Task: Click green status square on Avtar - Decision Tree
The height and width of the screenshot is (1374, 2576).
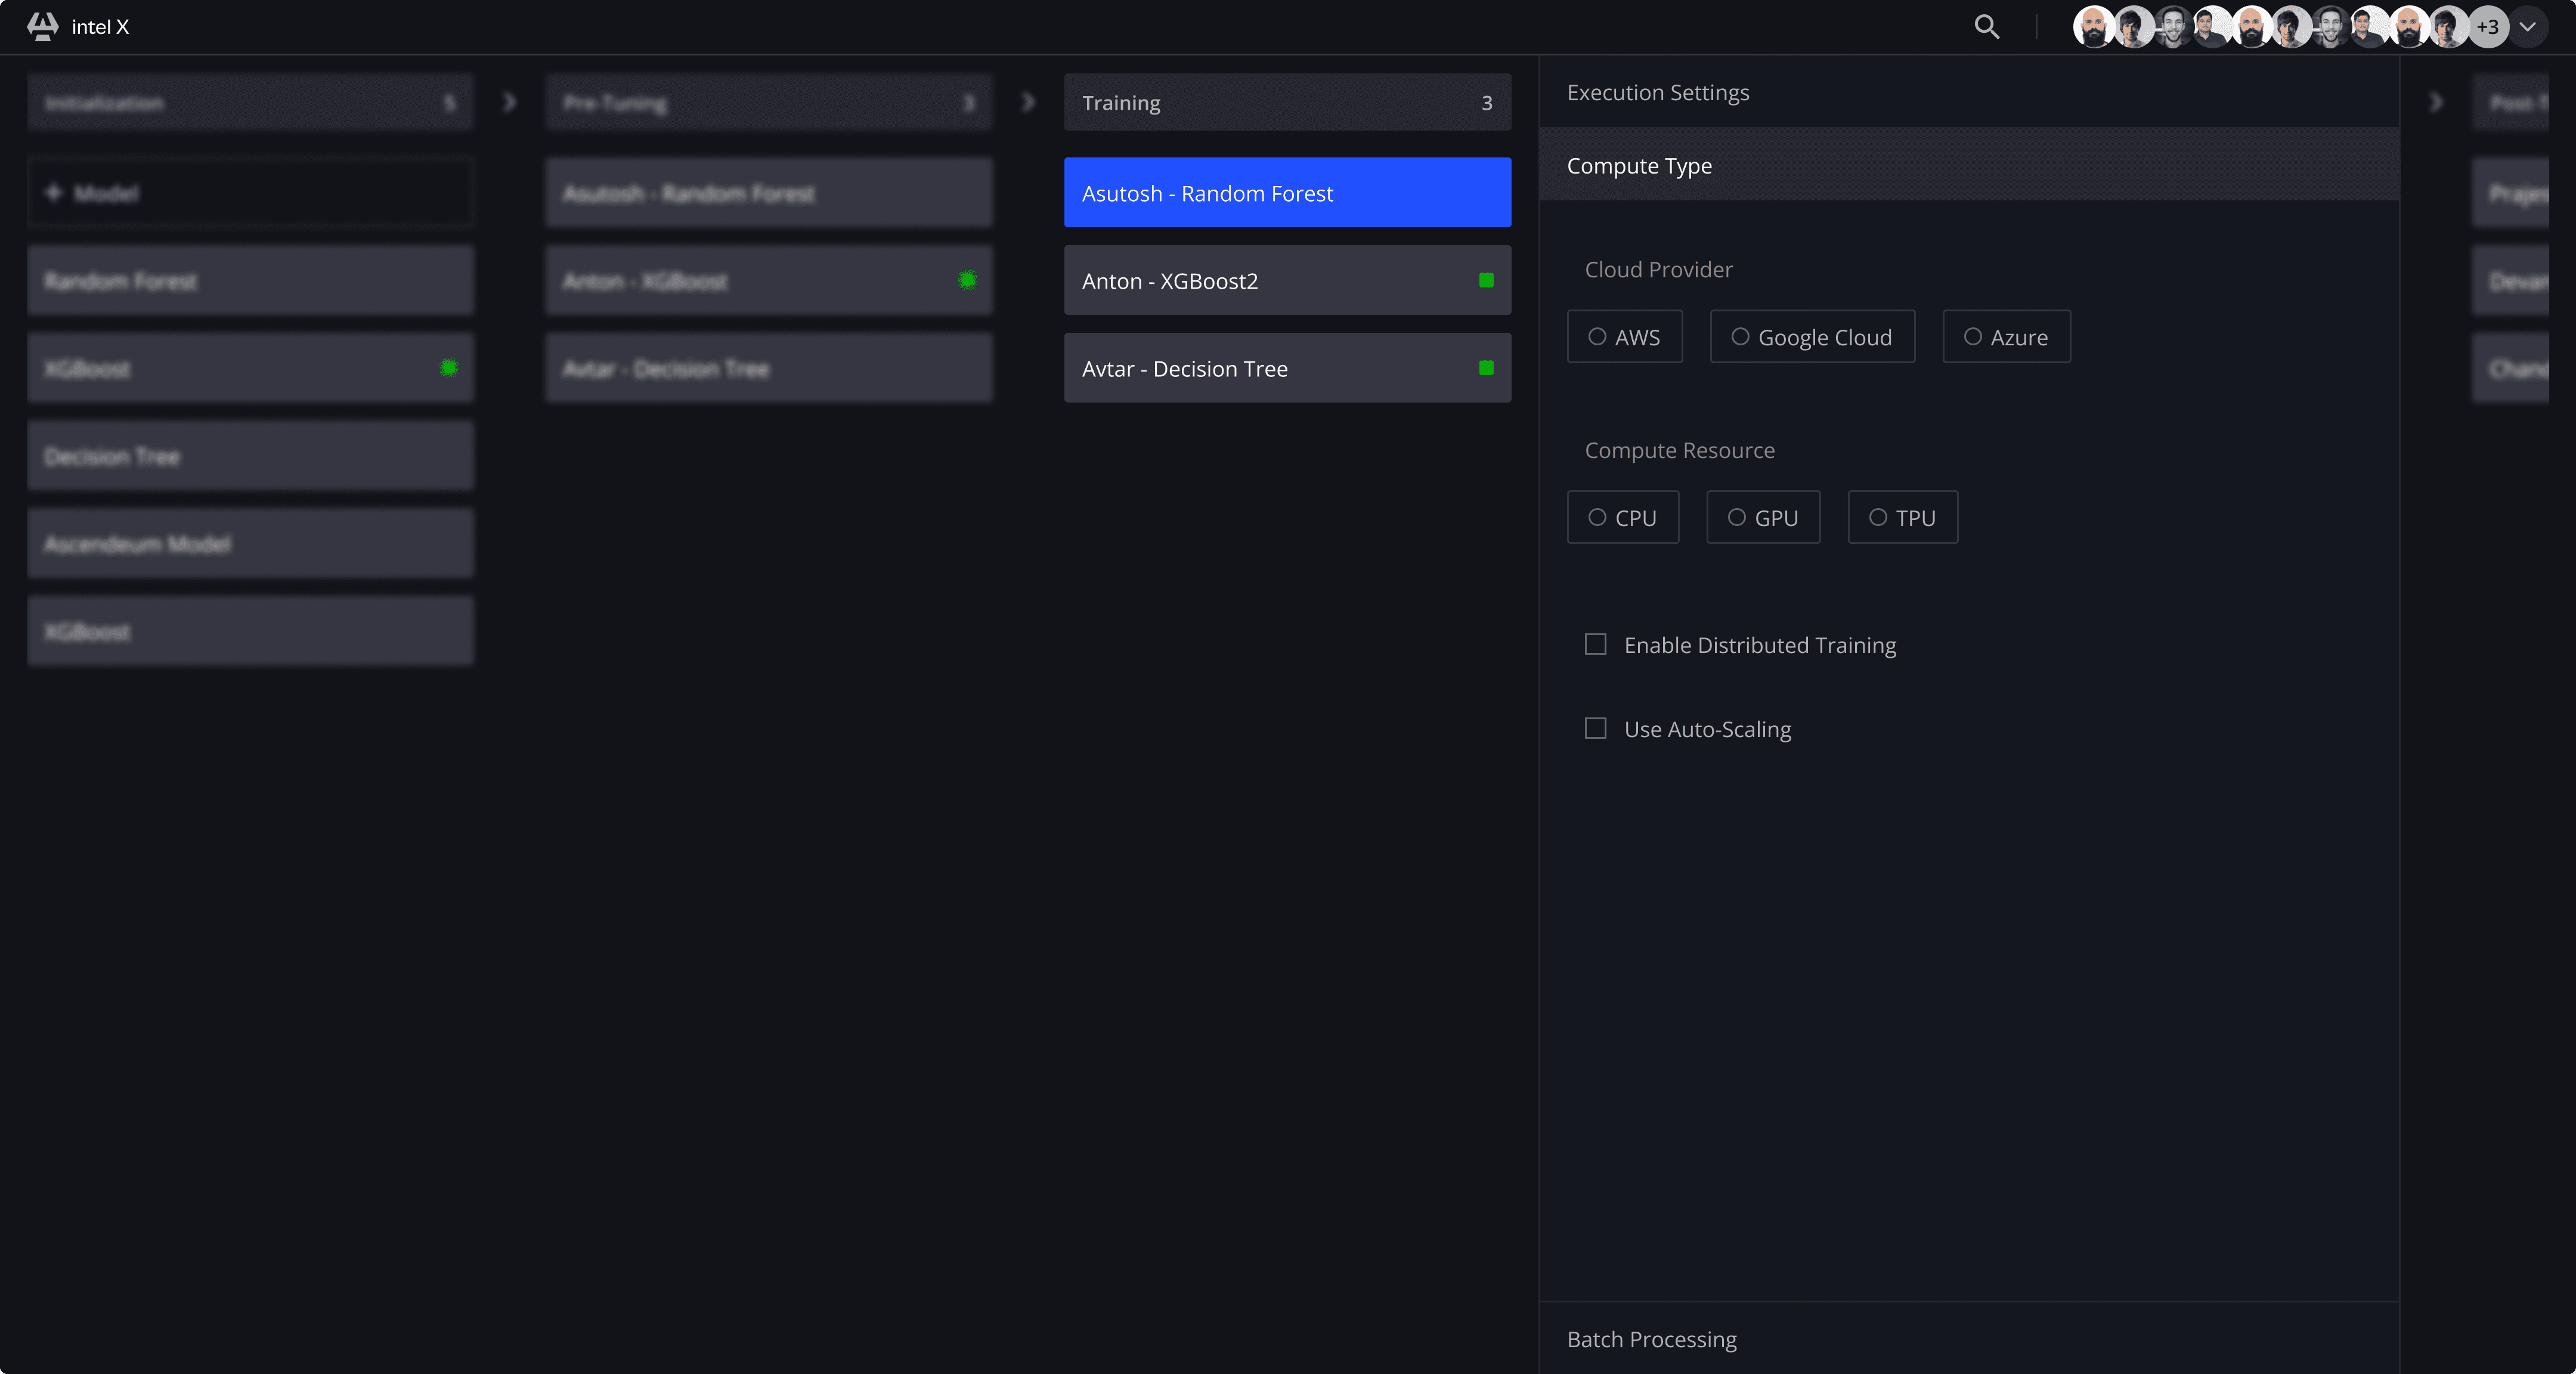Action: (x=1486, y=368)
